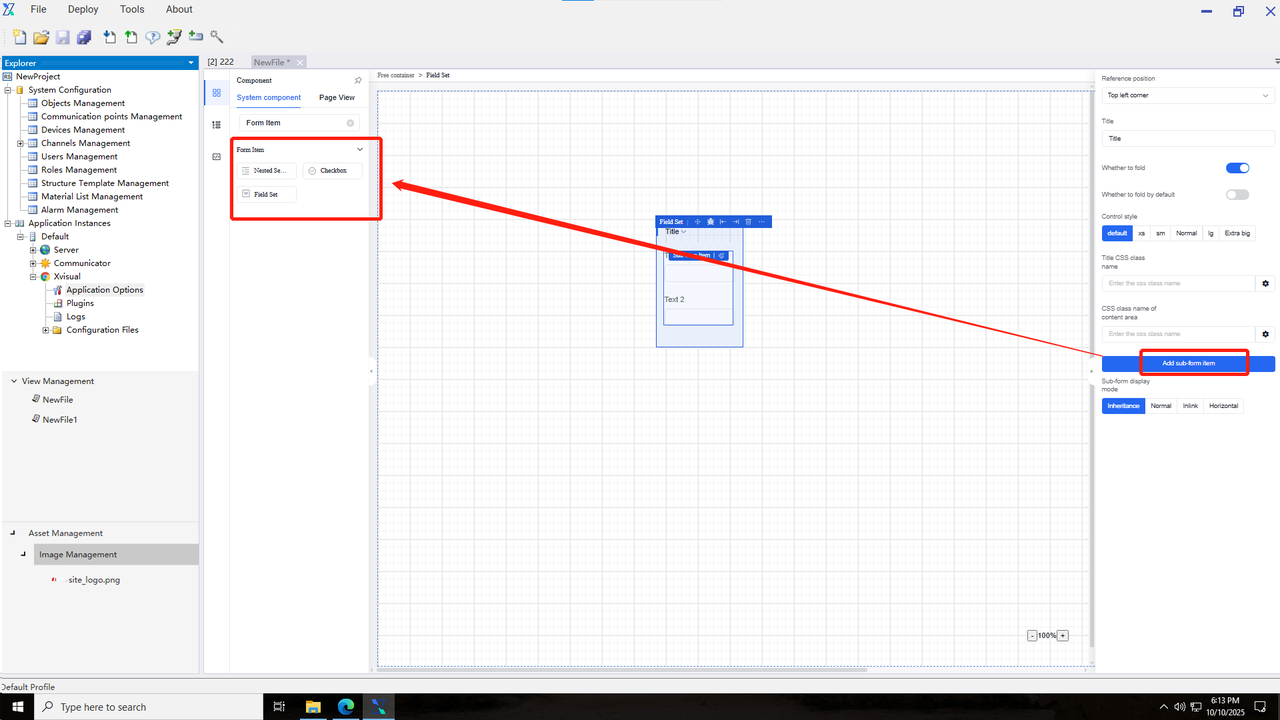
Task: Open the Deploy menu
Action: 83,9
